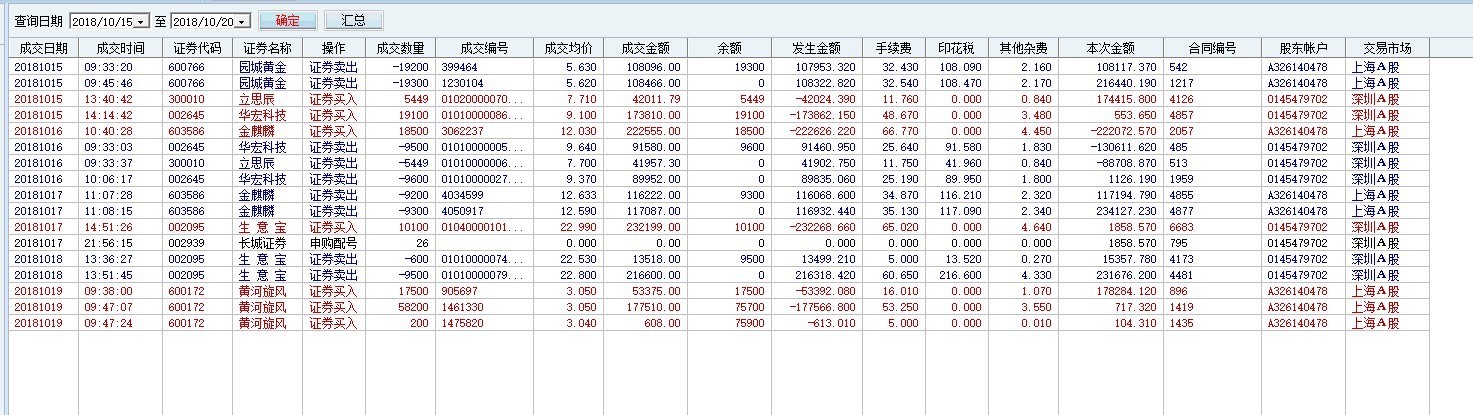1473x415 pixels.
Task: Select the row with time 09:45:46
Action: [x=720, y=83]
